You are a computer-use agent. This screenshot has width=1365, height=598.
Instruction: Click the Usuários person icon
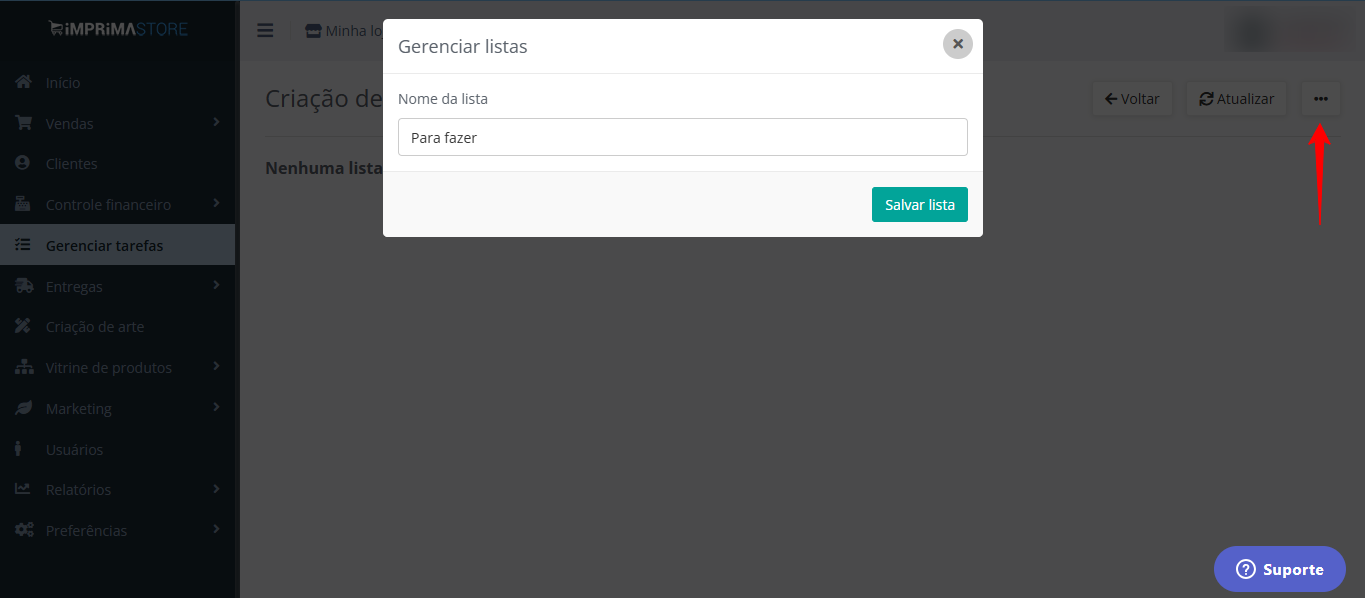tap(20, 449)
